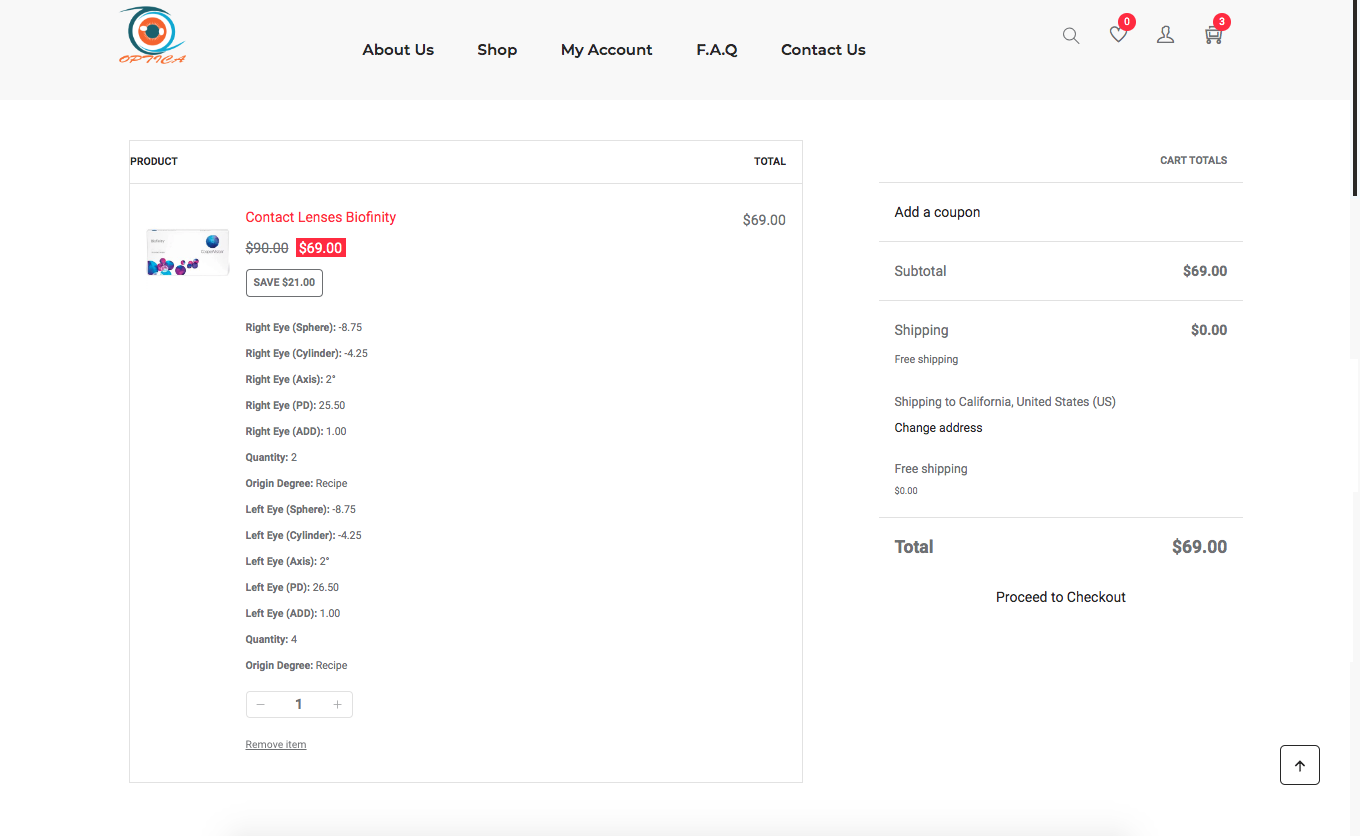
Task: Expand the Add a coupon section
Action: 937,212
